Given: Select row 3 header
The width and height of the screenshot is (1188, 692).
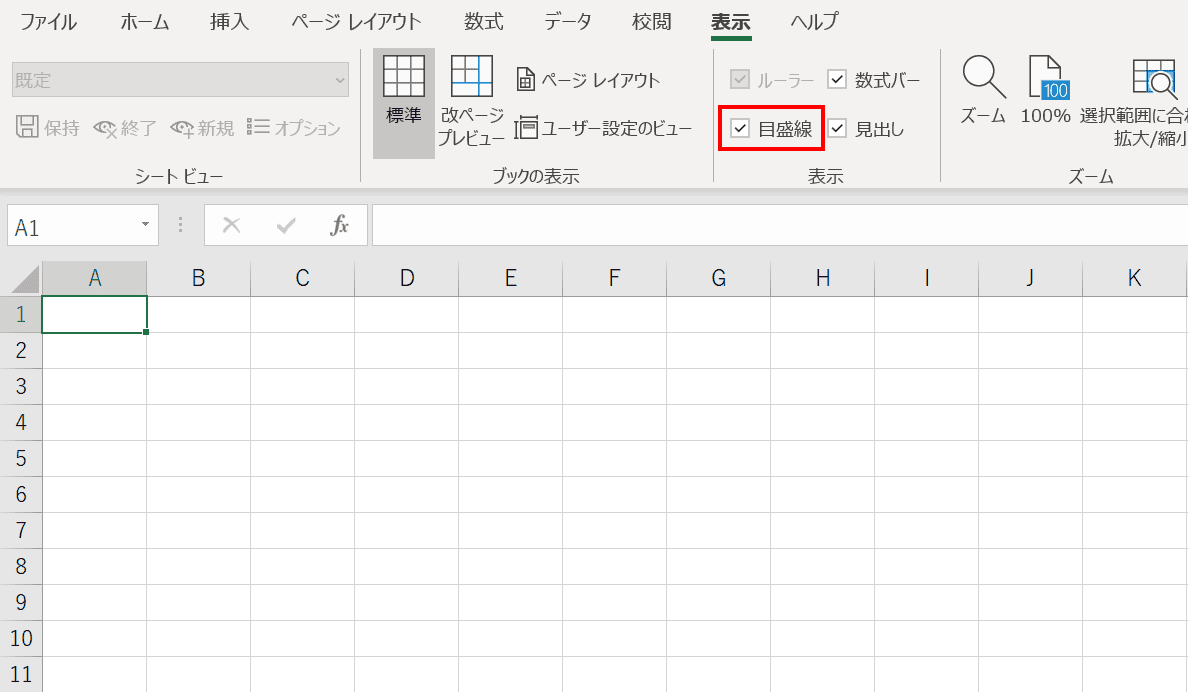Looking at the screenshot, I should (x=21, y=387).
